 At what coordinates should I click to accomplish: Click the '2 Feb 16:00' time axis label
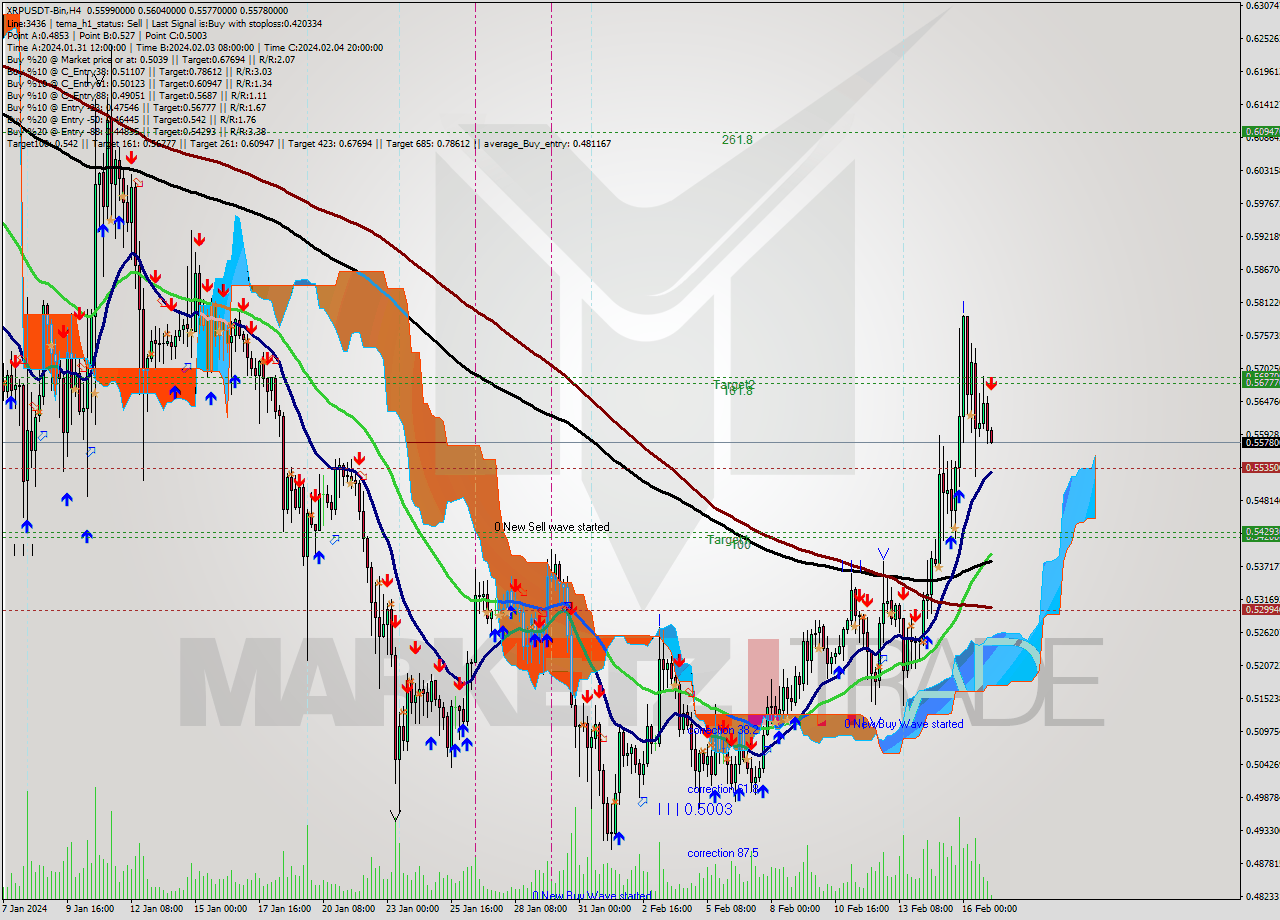coord(667,910)
